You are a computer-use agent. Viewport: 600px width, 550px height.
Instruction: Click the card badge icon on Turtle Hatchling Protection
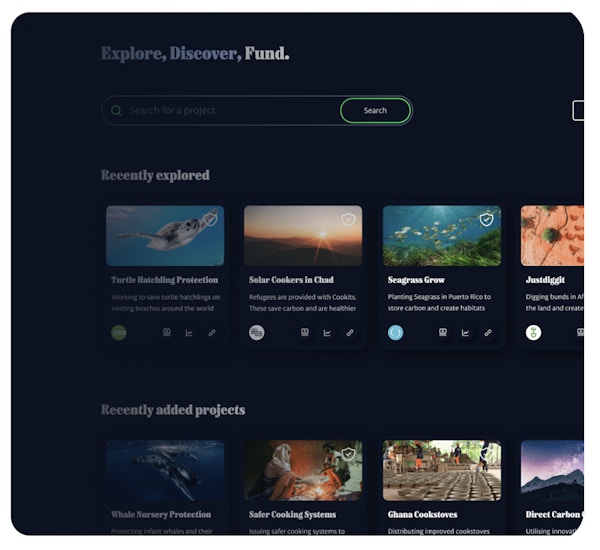click(167, 332)
